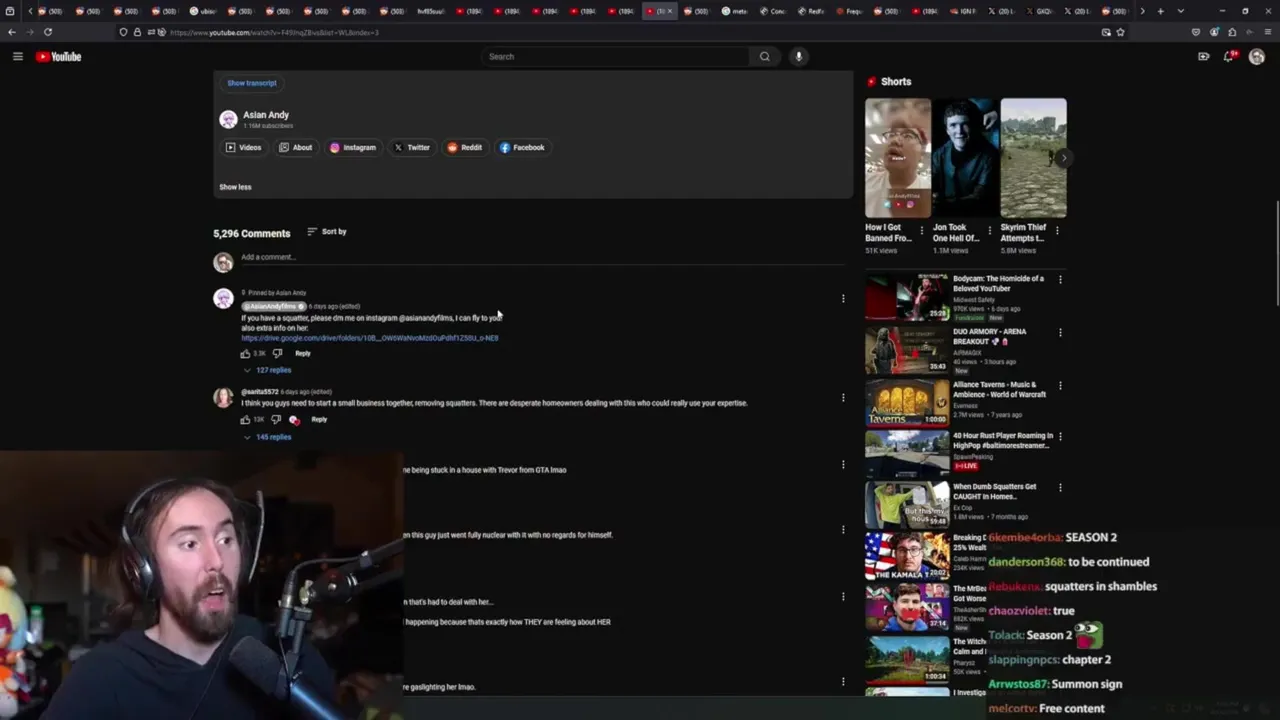Image resolution: width=1280 pixels, height=720 pixels.
Task: Click the Add a comment field
Action: coord(542,258)
